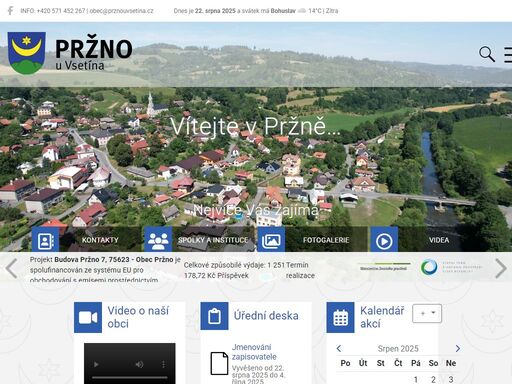Click the Úřední deska clipboard icon

tap(214, 316)
